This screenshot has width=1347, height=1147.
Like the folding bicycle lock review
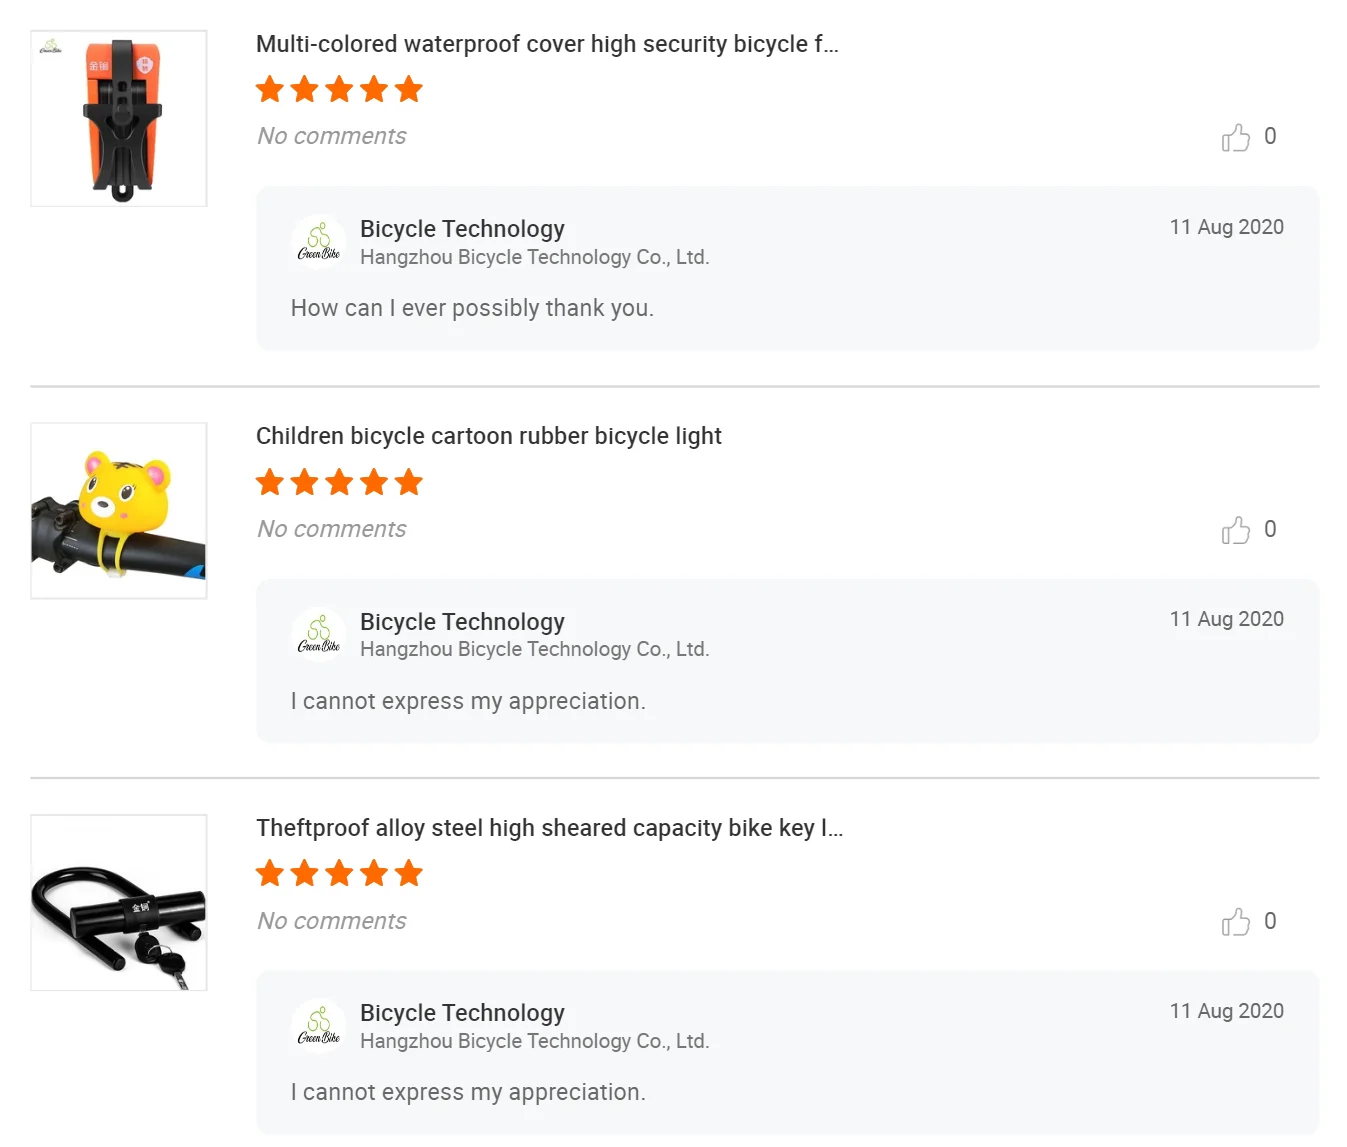click(x=1236, y=137)
